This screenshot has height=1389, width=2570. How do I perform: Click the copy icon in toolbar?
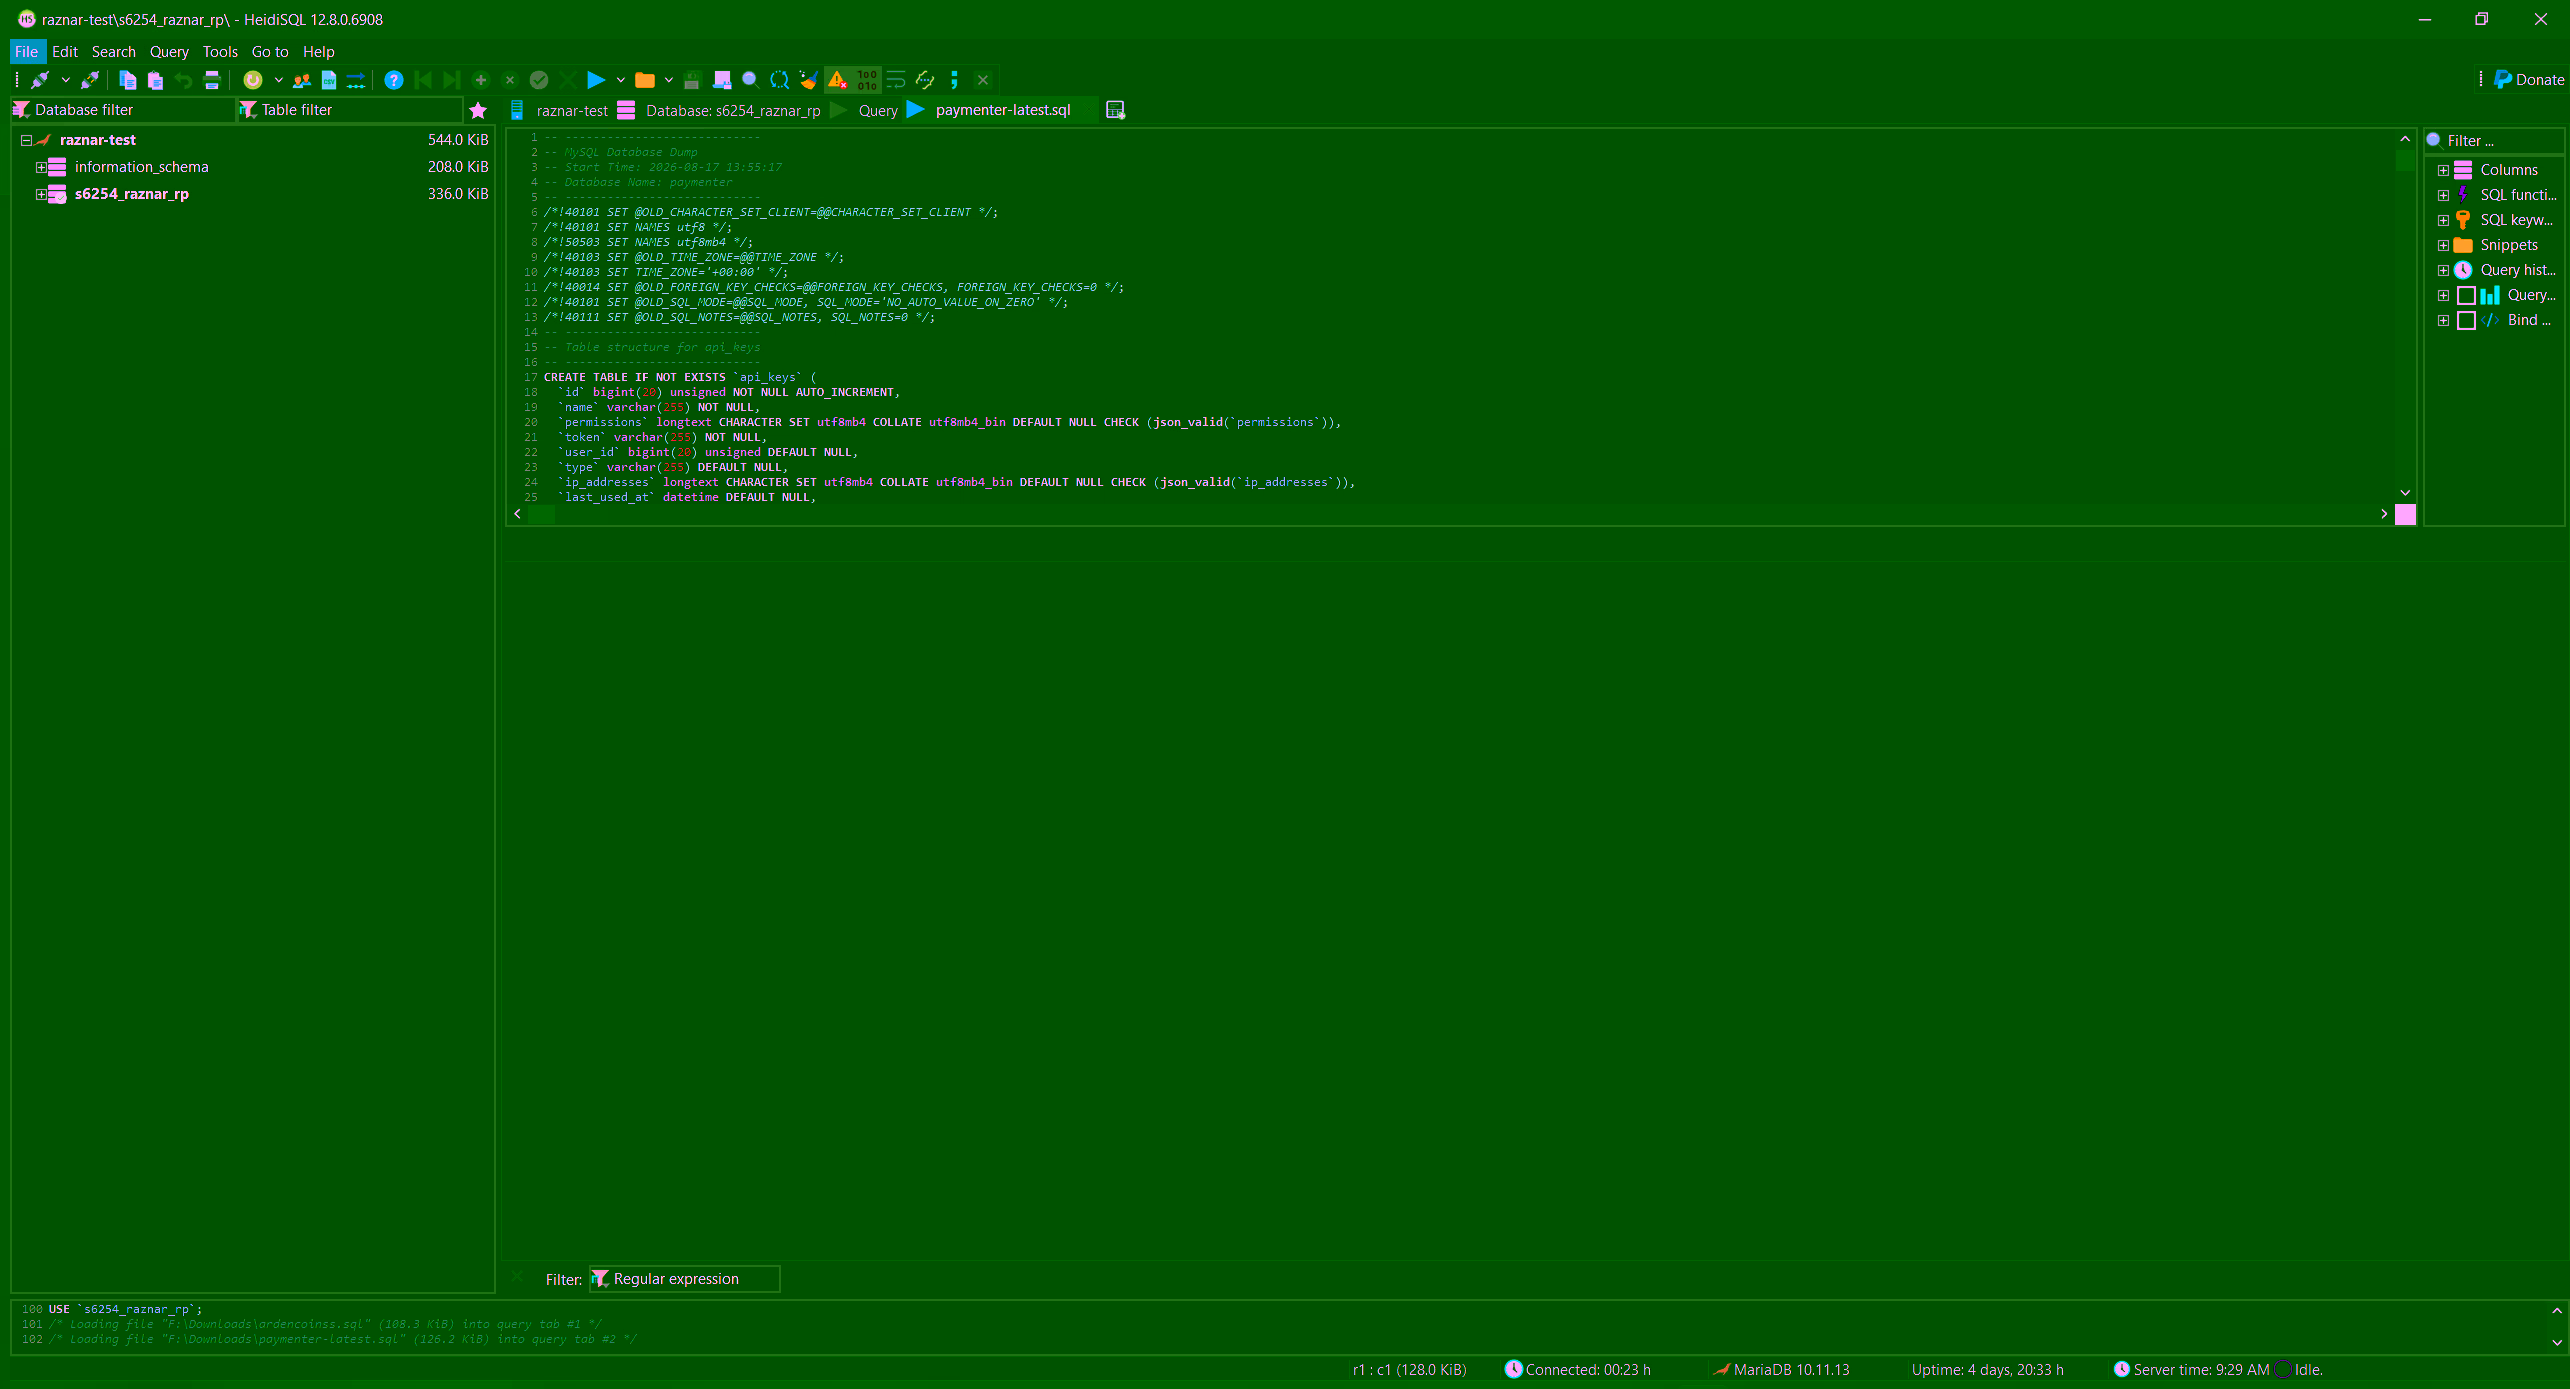point(127,80)
